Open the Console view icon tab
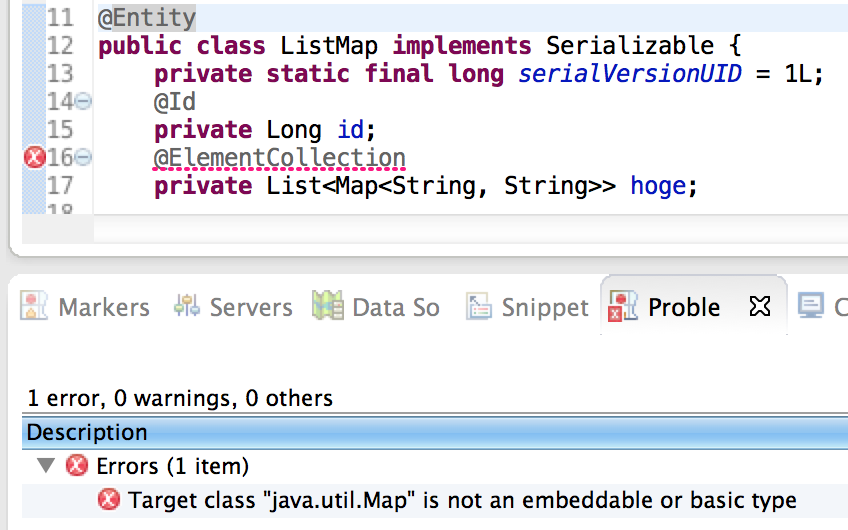The width and height of the screenshot is (848, 530). pyautogui.click(x=811, y=306)
